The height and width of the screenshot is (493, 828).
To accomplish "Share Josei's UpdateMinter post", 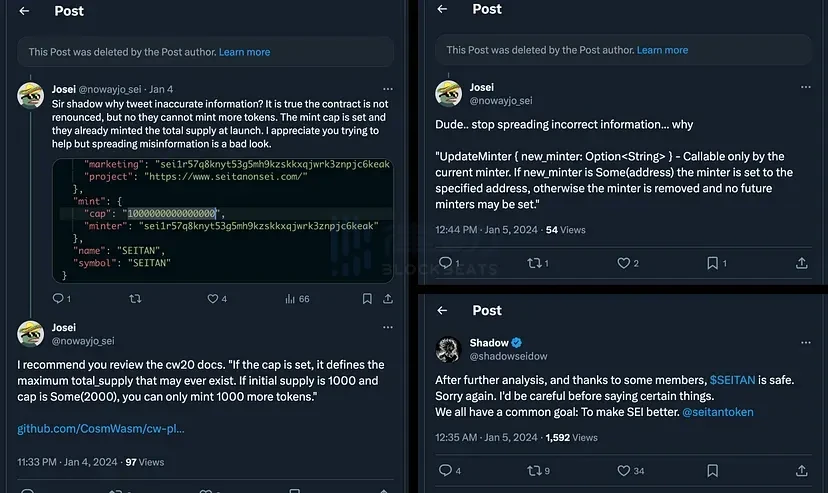I will point(801,263).
